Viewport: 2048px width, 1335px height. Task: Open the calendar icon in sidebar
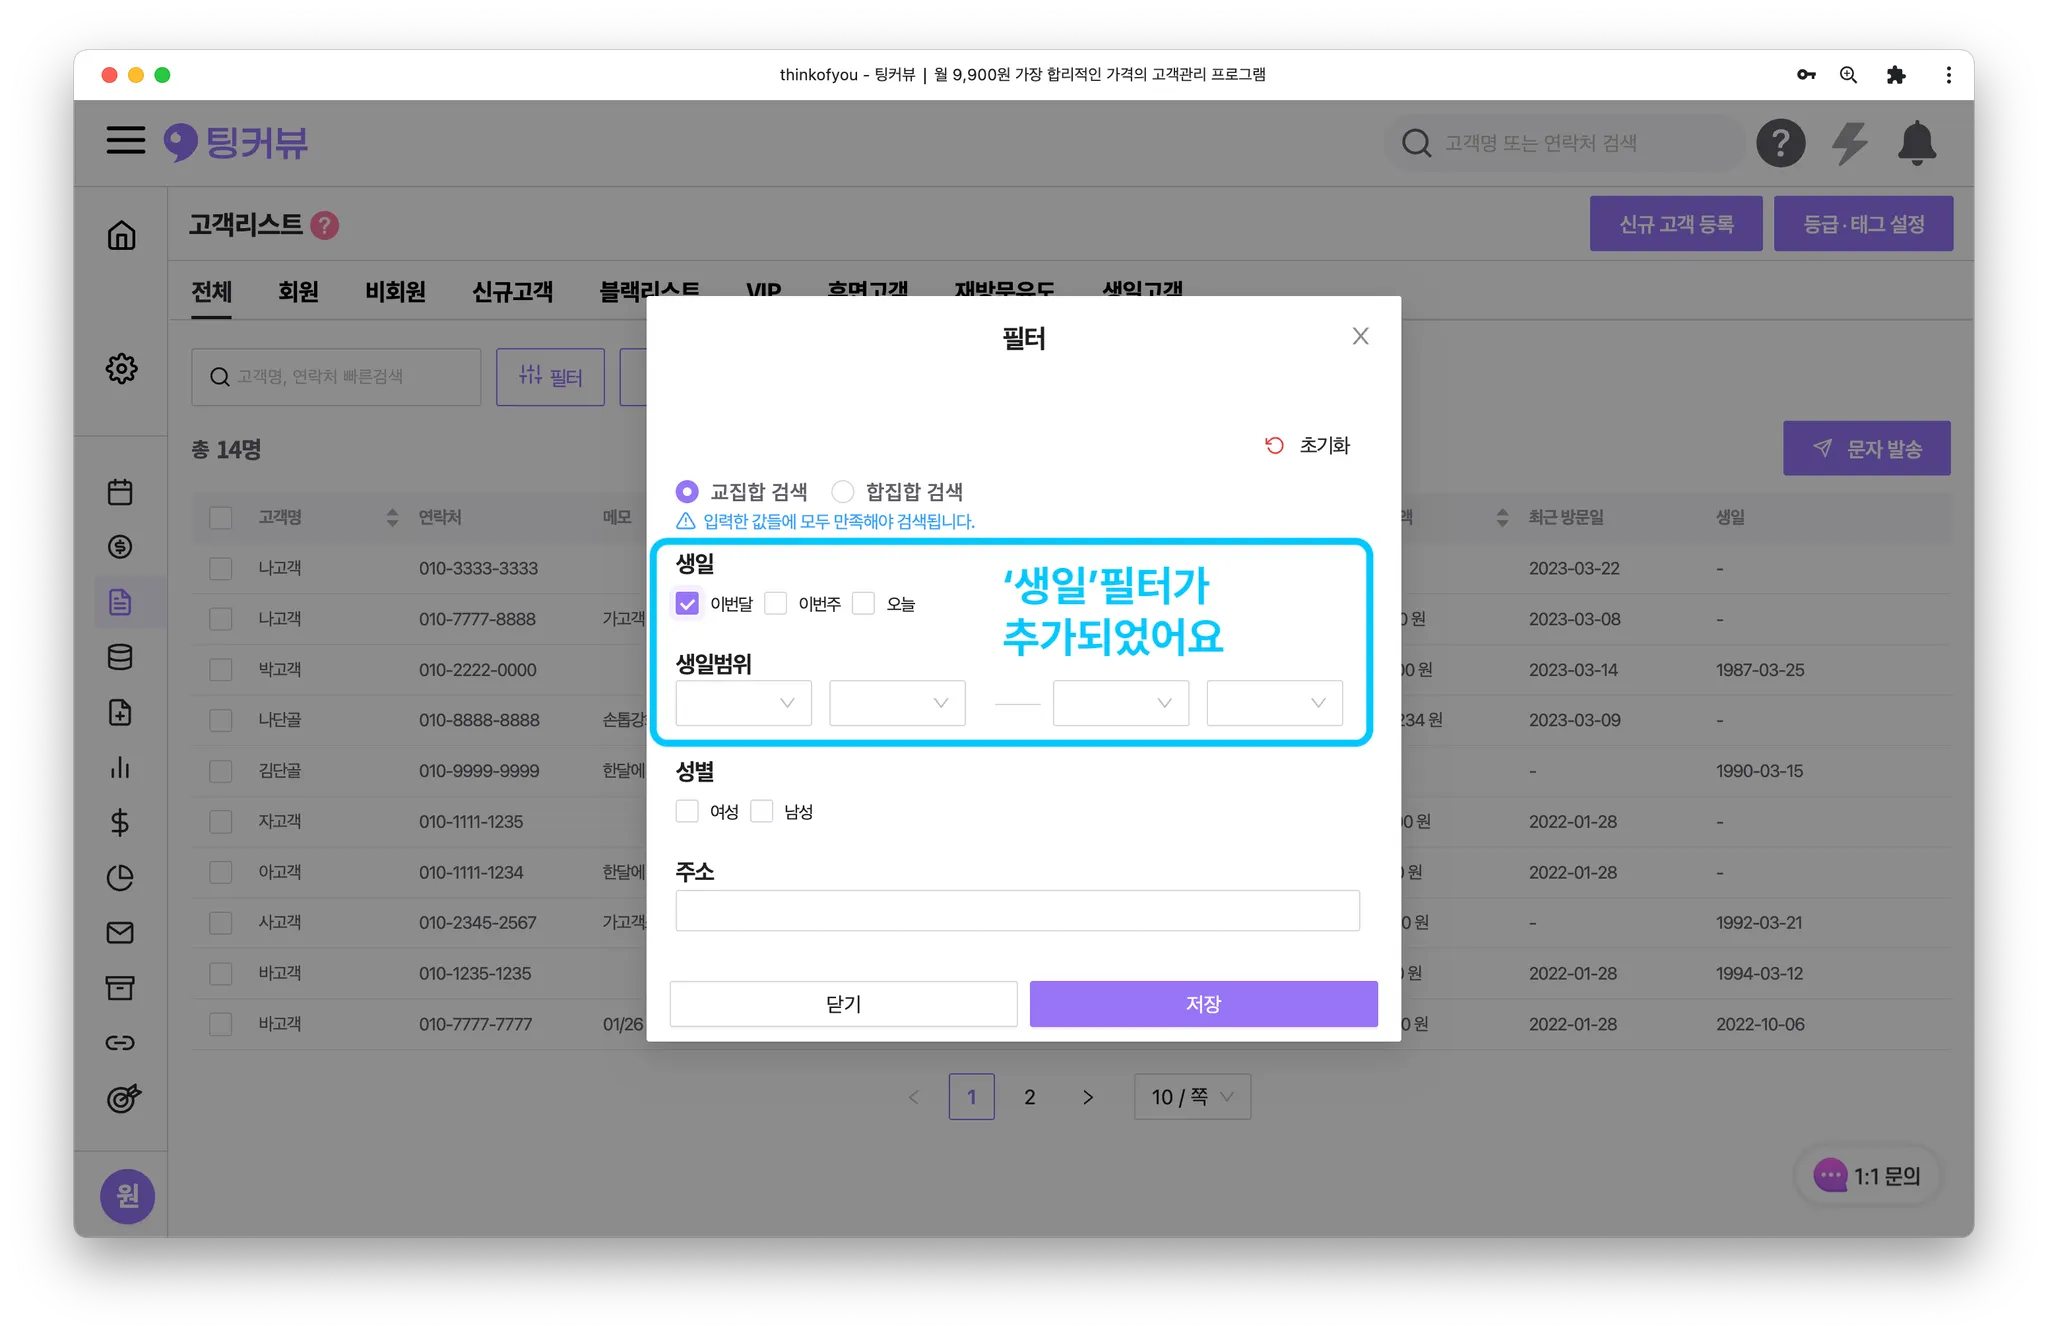(120, 492)
